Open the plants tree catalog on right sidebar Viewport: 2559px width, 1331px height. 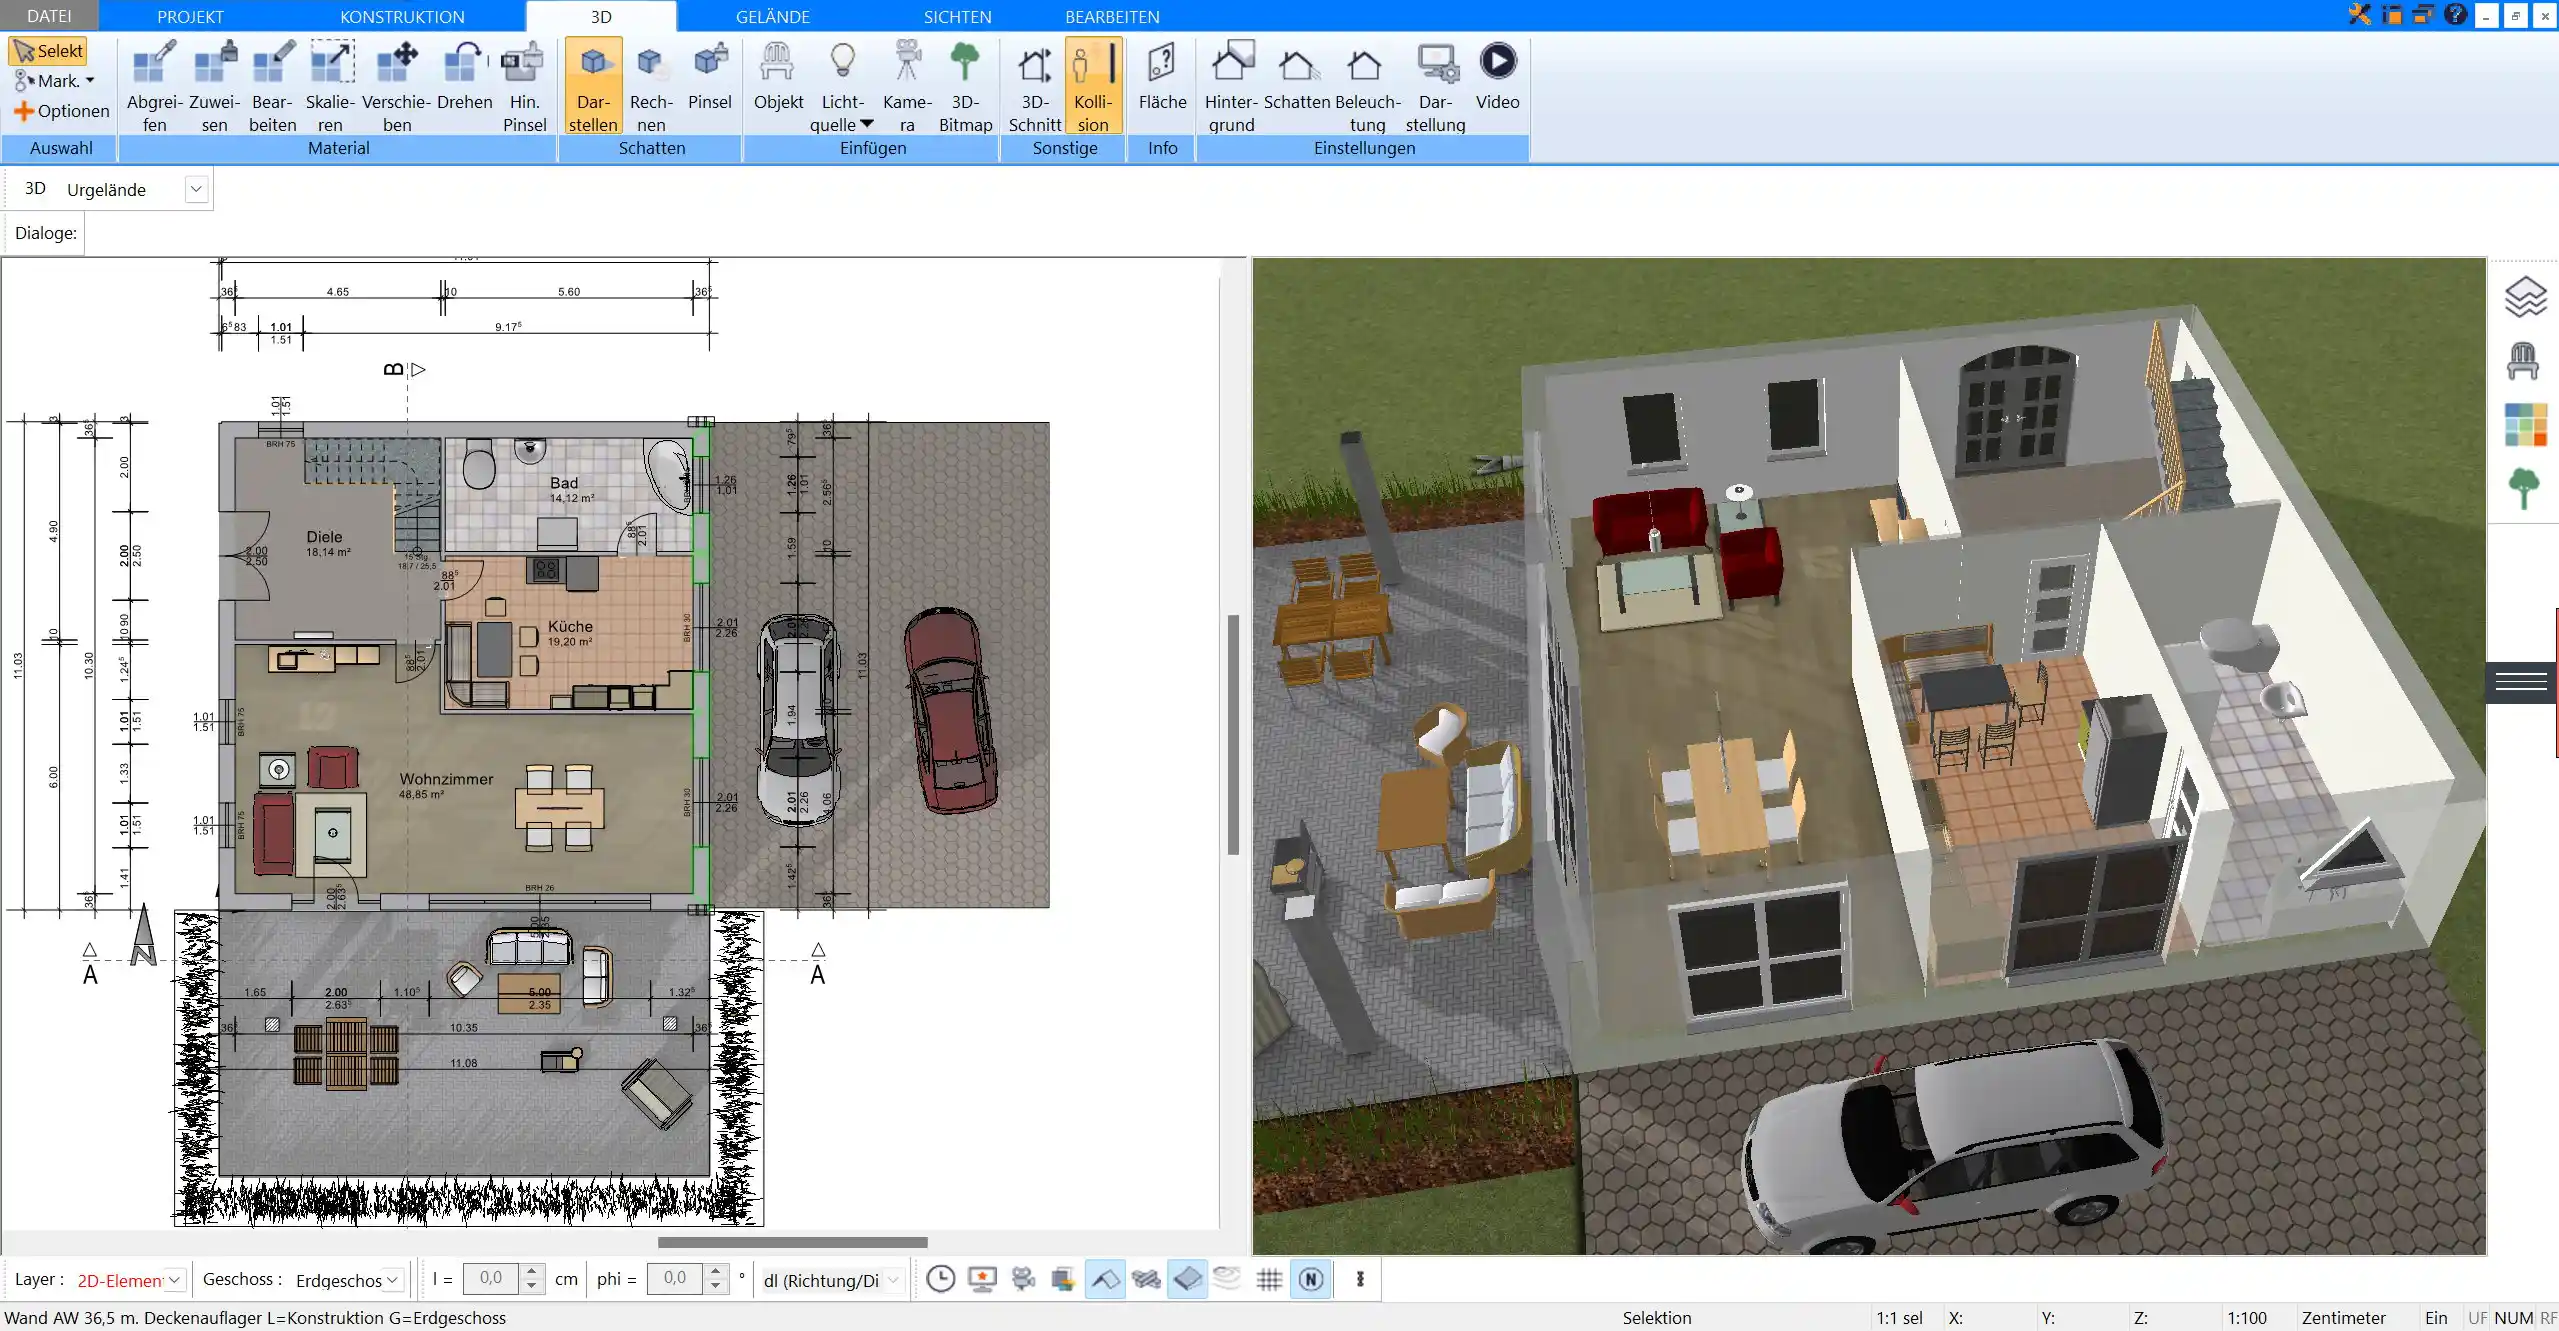[x=2524, y=488]
